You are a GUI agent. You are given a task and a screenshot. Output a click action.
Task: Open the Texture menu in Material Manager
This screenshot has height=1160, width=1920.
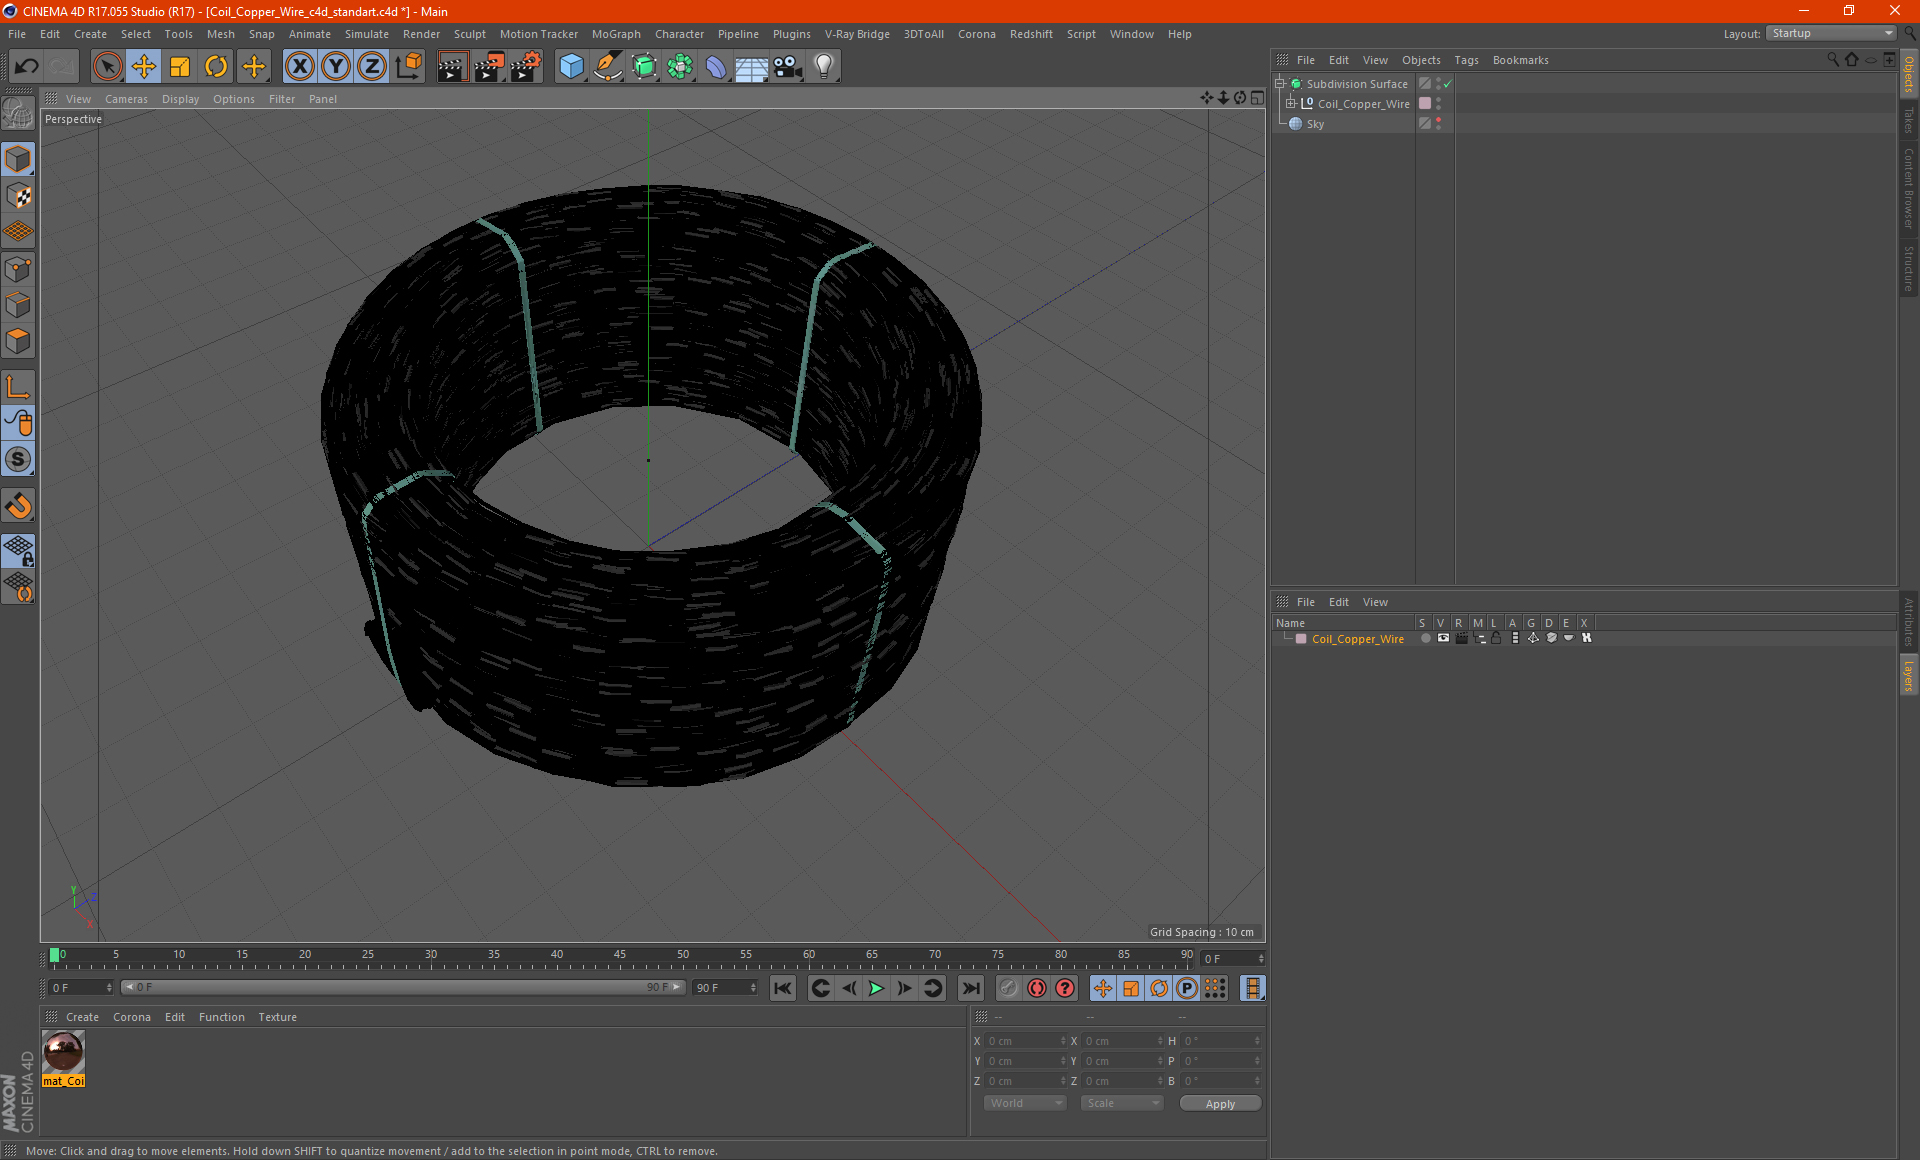(x=277, y=1017)
